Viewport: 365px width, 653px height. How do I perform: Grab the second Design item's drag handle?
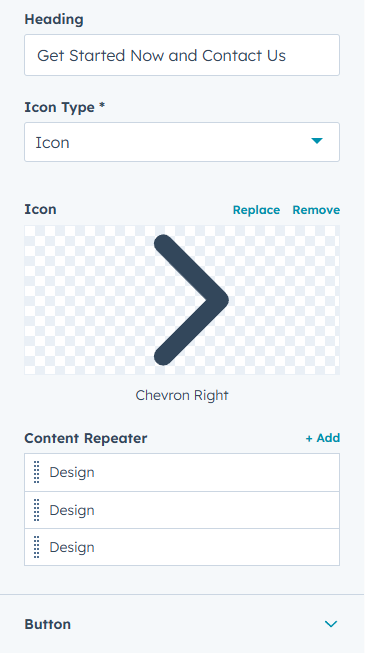pos(37,510)
